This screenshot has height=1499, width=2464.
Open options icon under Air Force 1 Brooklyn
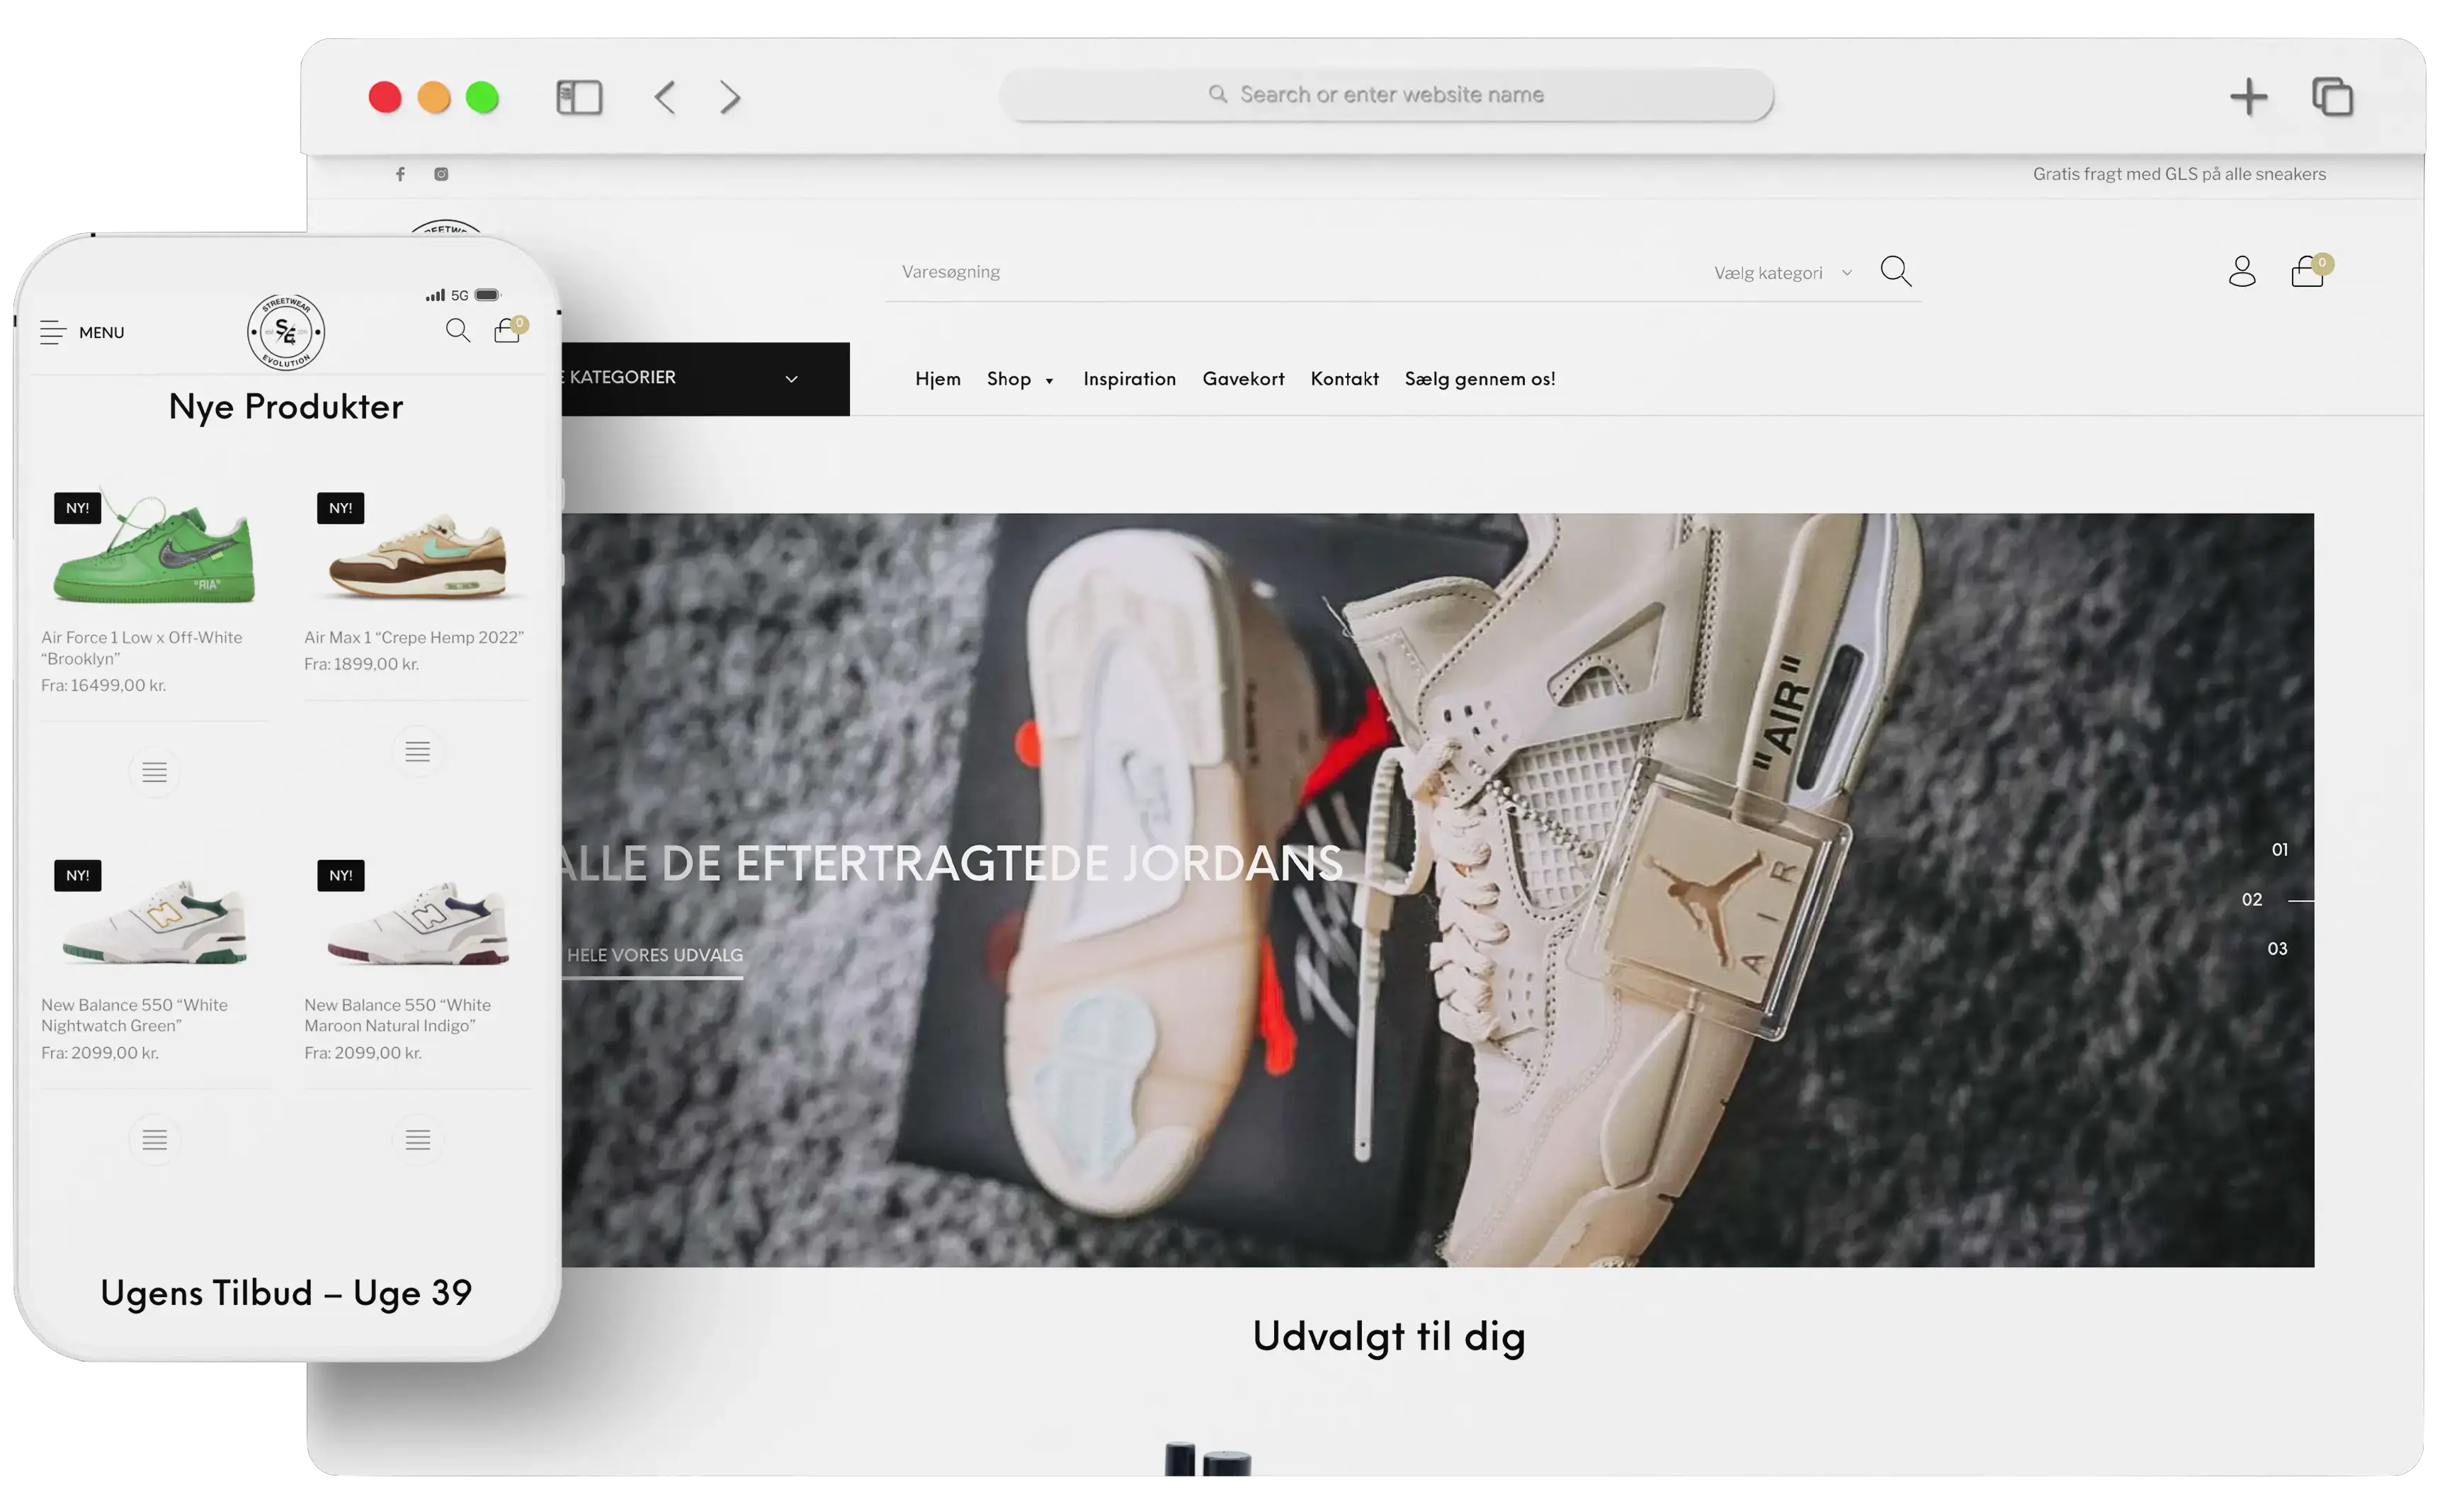click(154, 773)
